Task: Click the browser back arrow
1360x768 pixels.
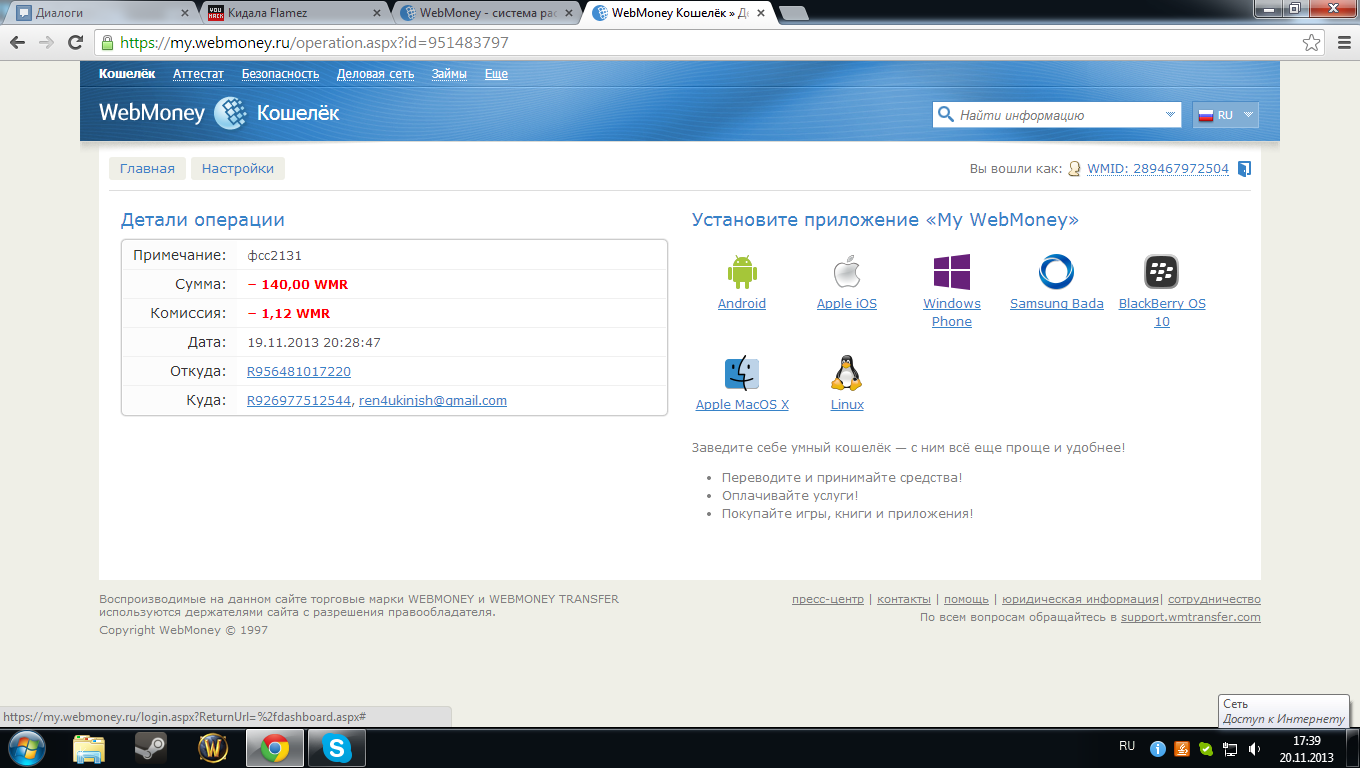Action: click(18, 43)
